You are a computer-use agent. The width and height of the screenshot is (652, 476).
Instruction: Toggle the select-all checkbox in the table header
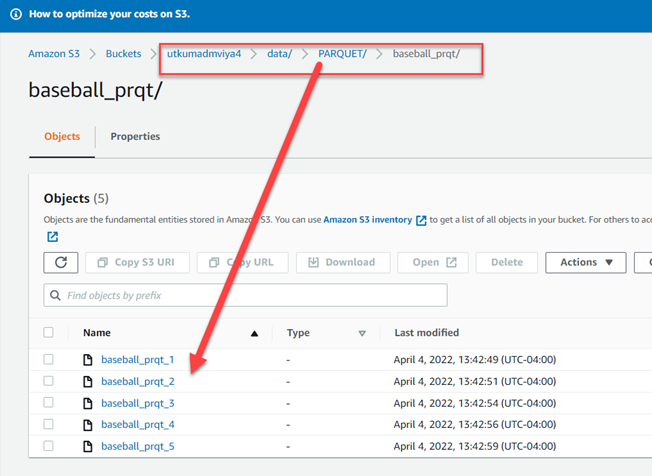pyautogui.click(x=48, y=332)
